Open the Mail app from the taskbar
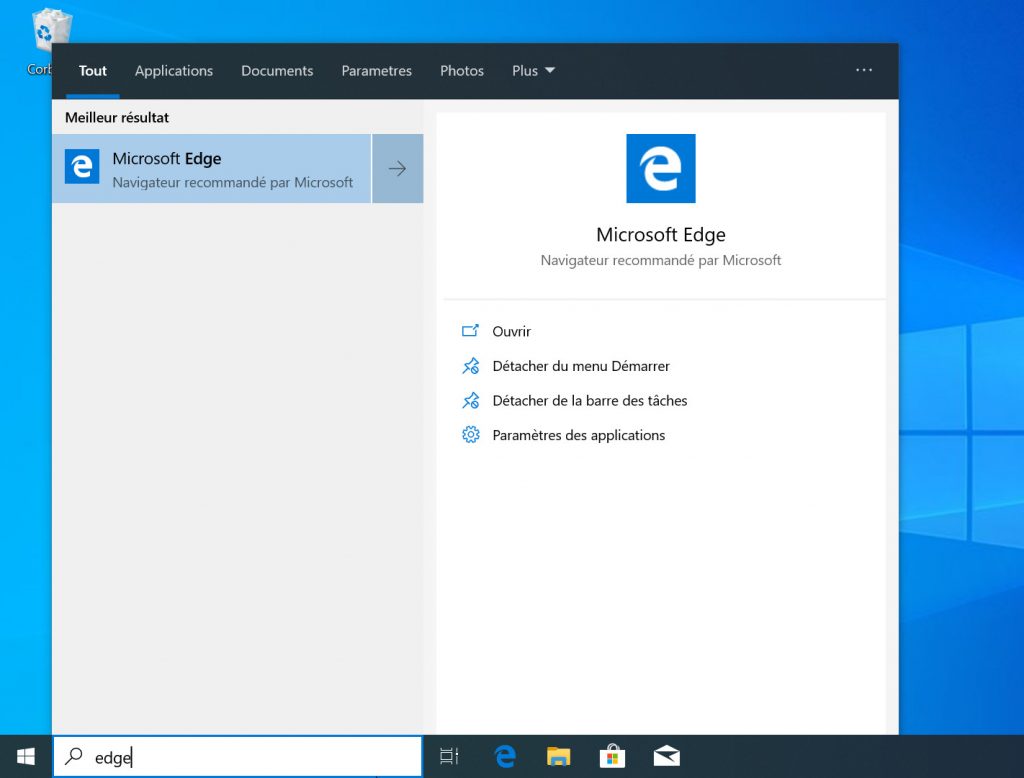The width and height of the screenshot is (1024, 778). (667, 756)
